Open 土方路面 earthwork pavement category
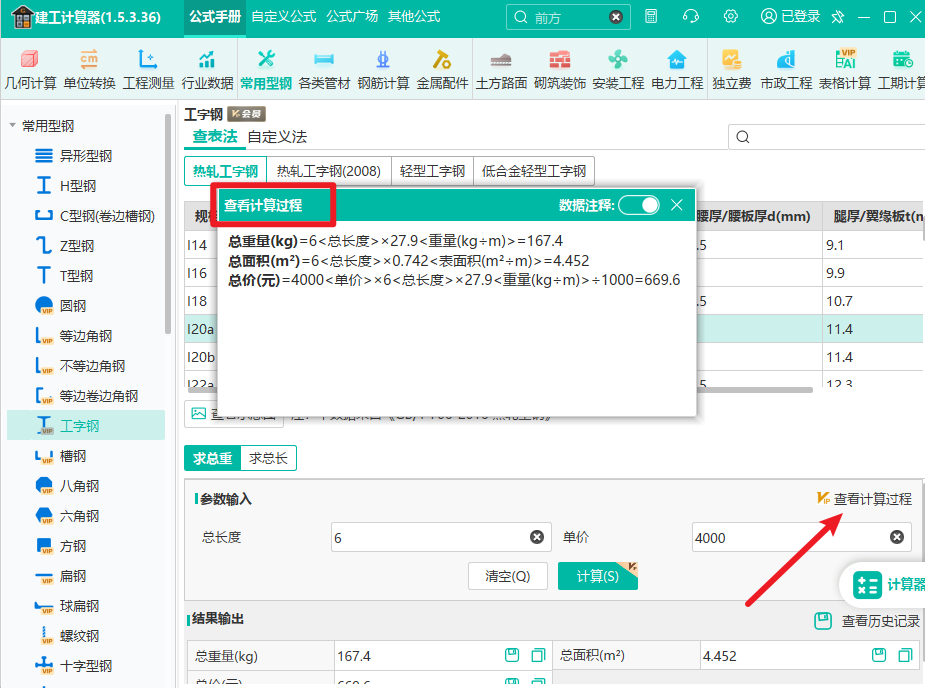This screenshot has height=688, width=925. (501, 70)
